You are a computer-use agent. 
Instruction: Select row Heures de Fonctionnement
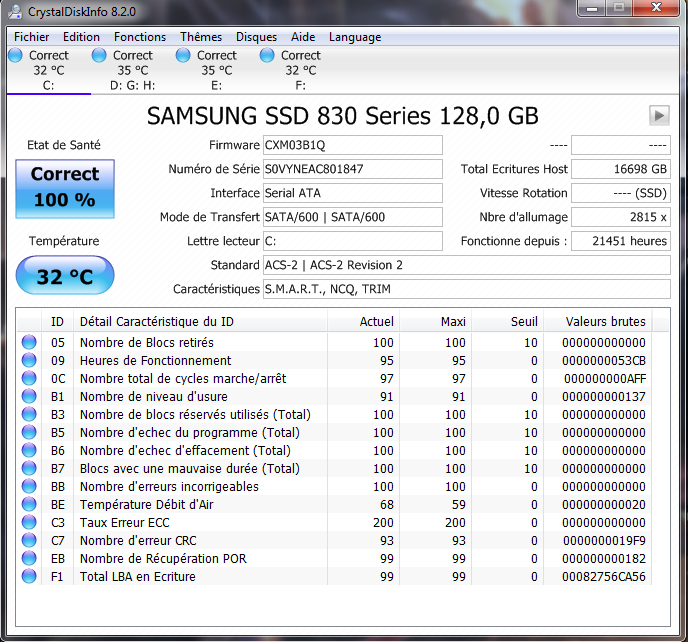334,360
